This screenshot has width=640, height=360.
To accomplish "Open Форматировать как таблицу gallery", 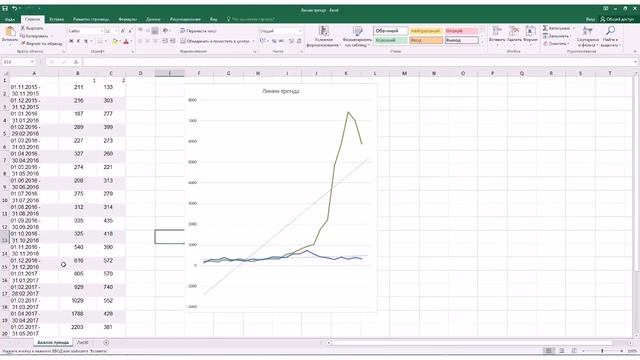I will tap(357, 36).
